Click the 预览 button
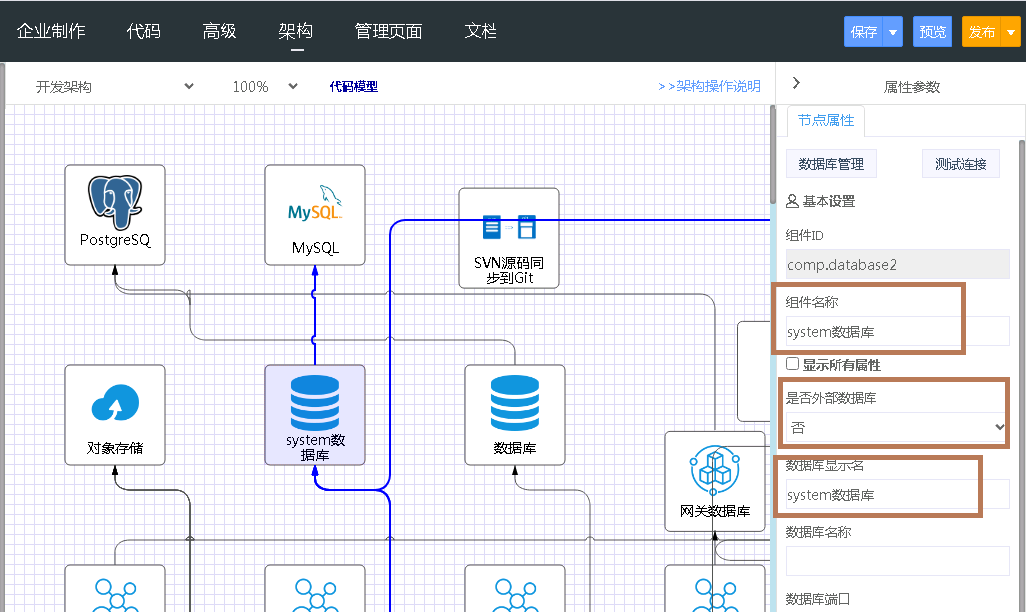Image resolution: width=1033 pixels, height=612 pixels. point(932,32)
